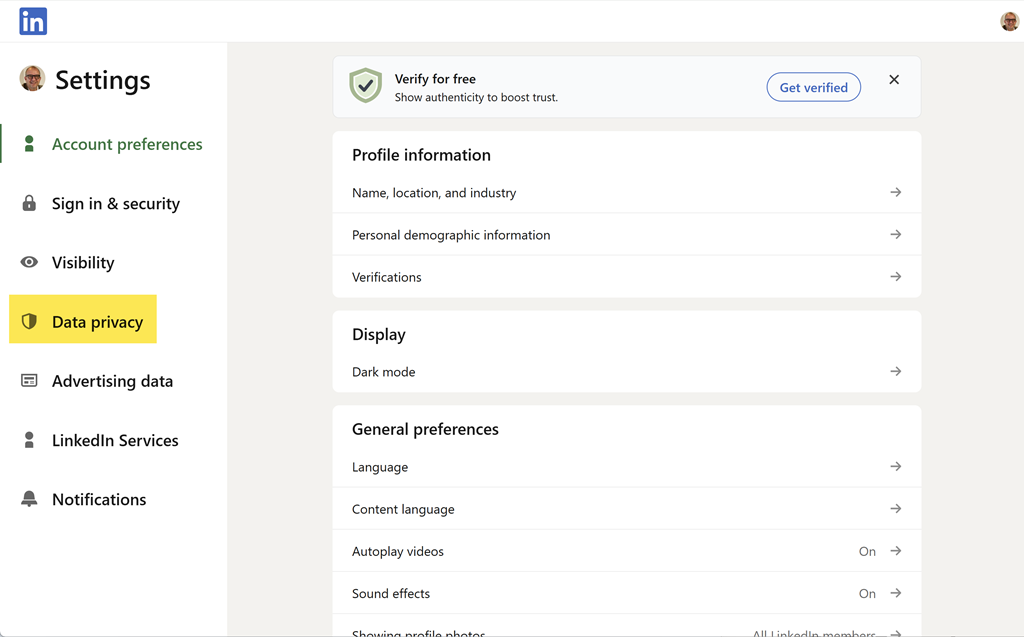The image size is (1024, 637).
Task: Expand arrow next to Verifications
Action: [x=895, y=276]
